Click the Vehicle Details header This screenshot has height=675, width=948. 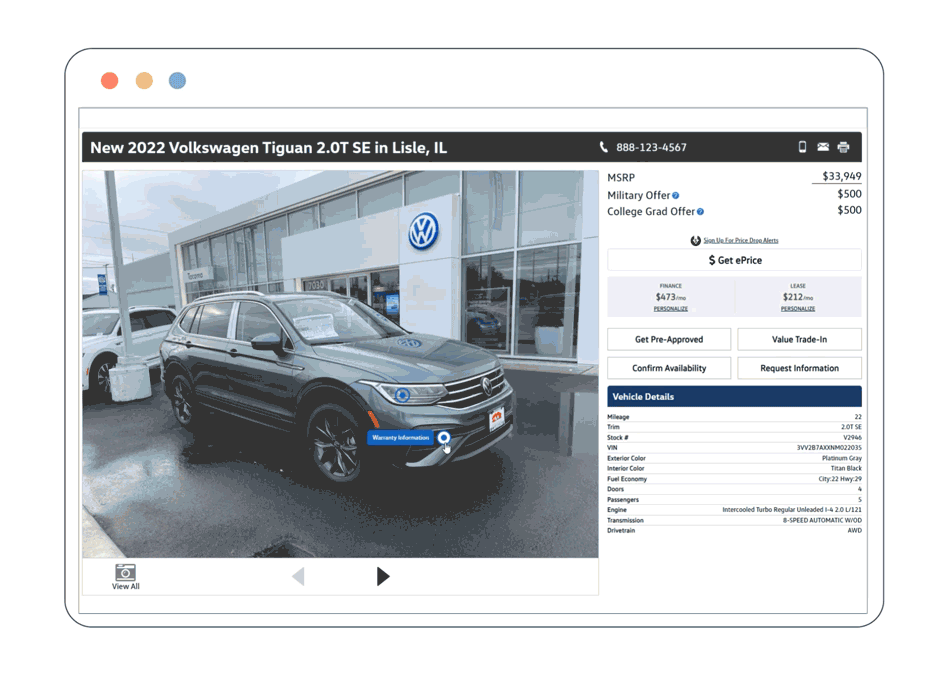(x=735, y=397)
